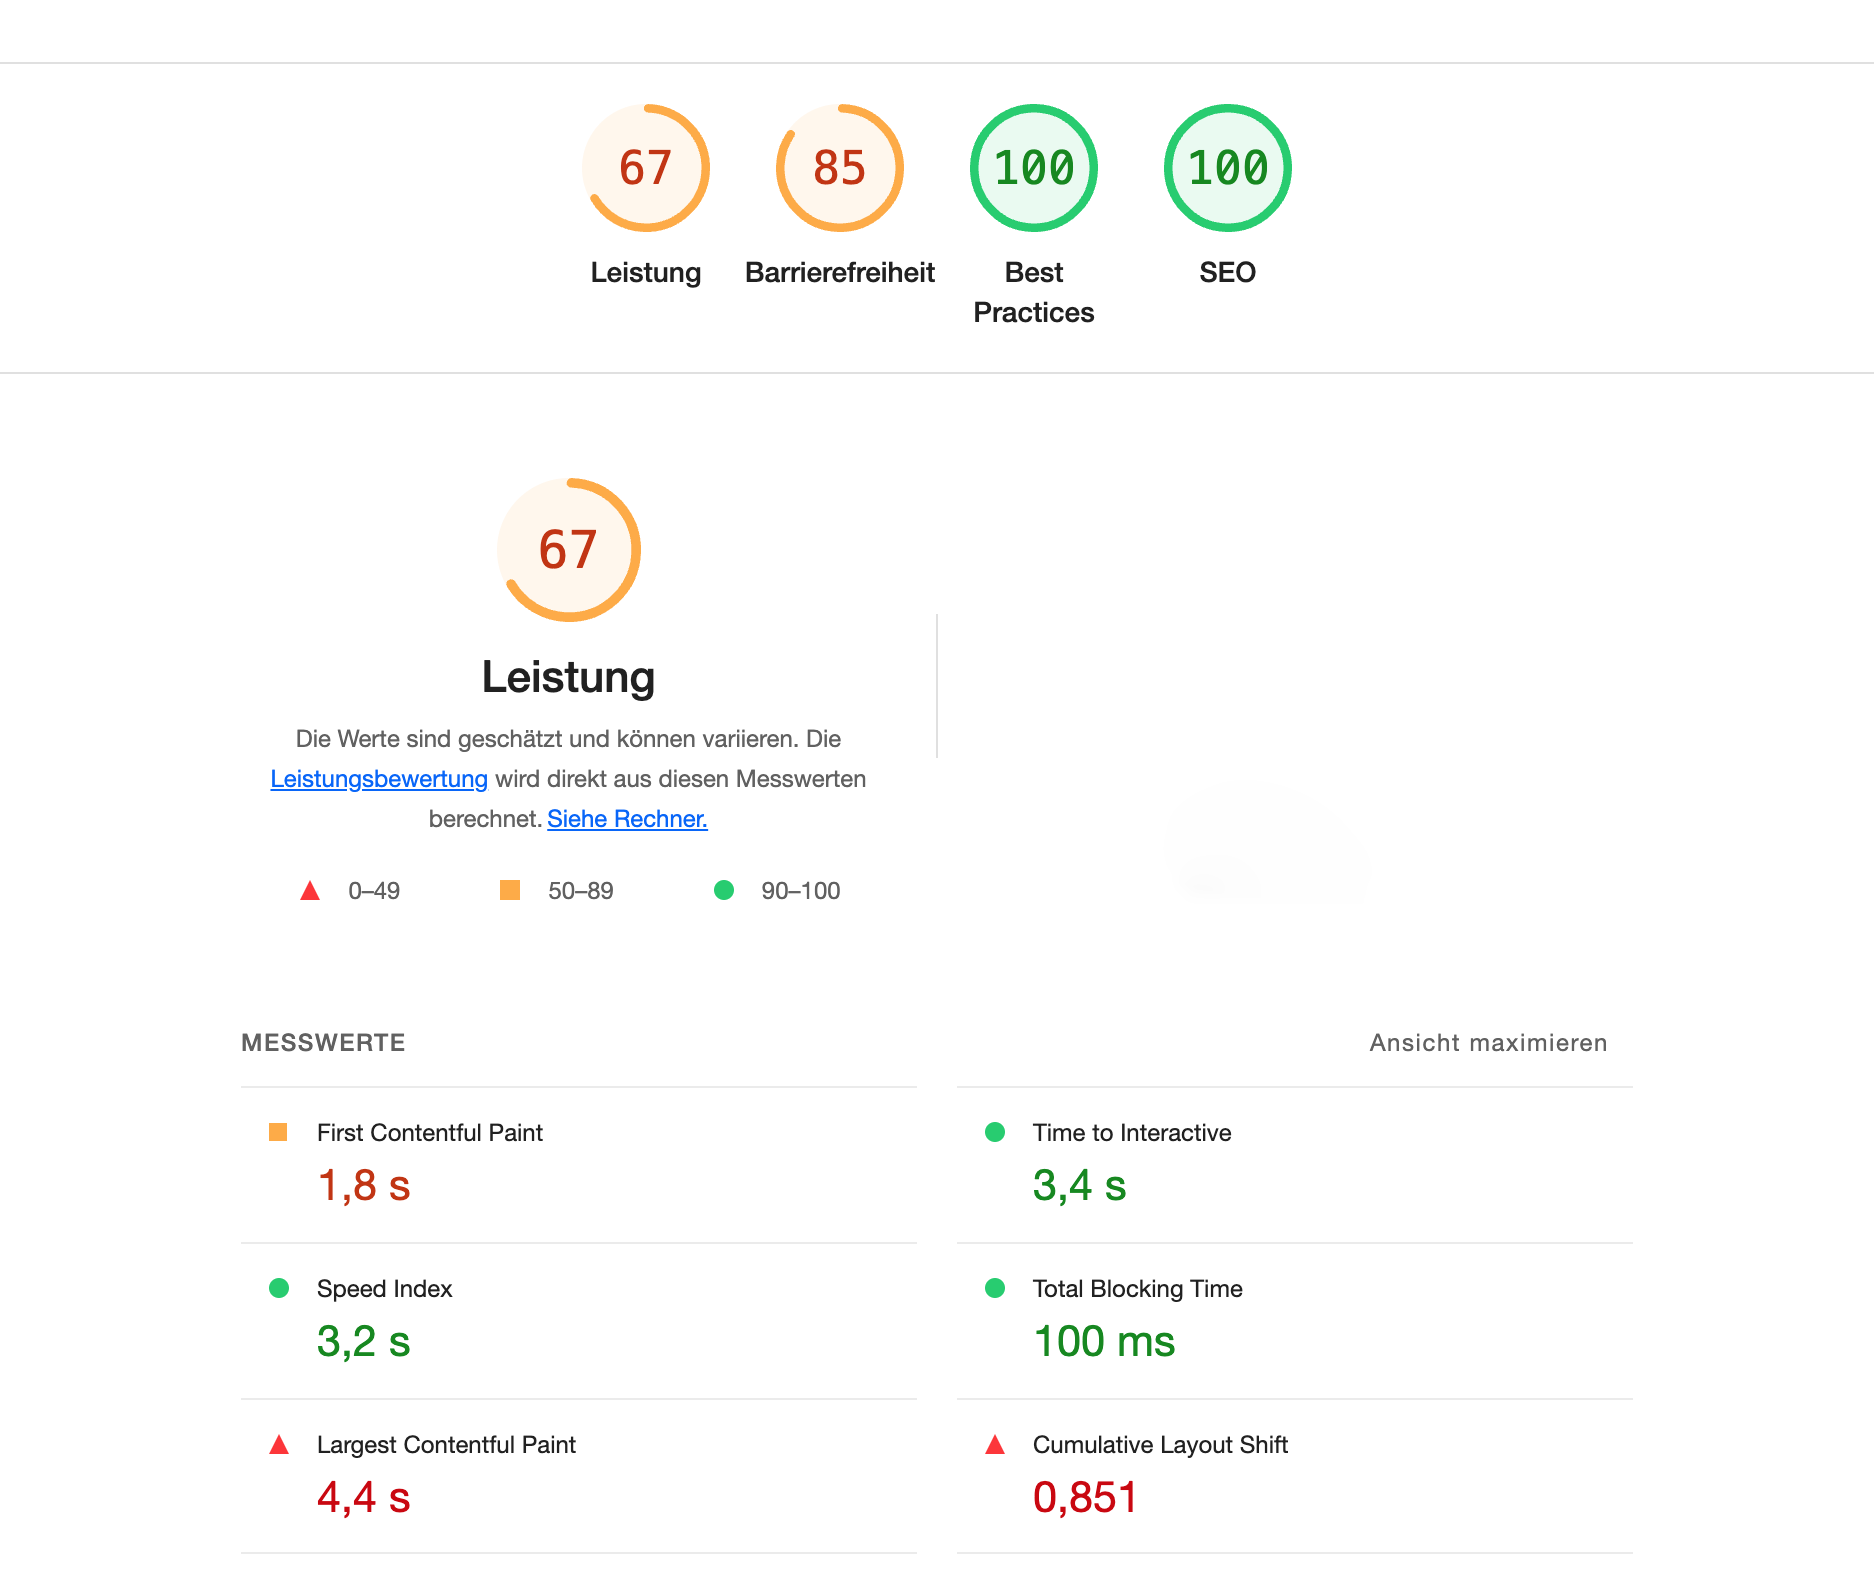Click the green circle icon beside Time to Interactive
The width and height of the screenshot is (1874, 1584).
coord(995,1132)
